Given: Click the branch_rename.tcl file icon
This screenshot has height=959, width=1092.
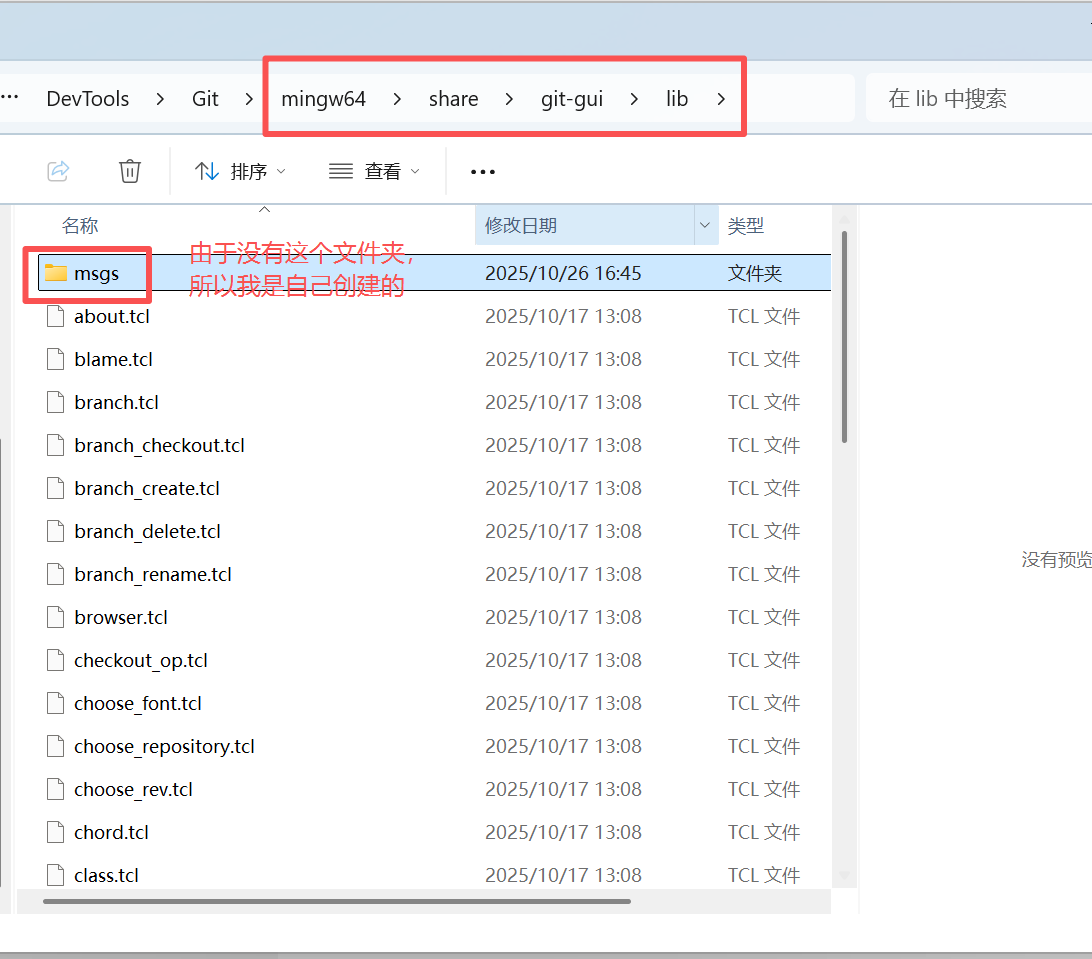Looking at the screenshot, I should [56, 575].
